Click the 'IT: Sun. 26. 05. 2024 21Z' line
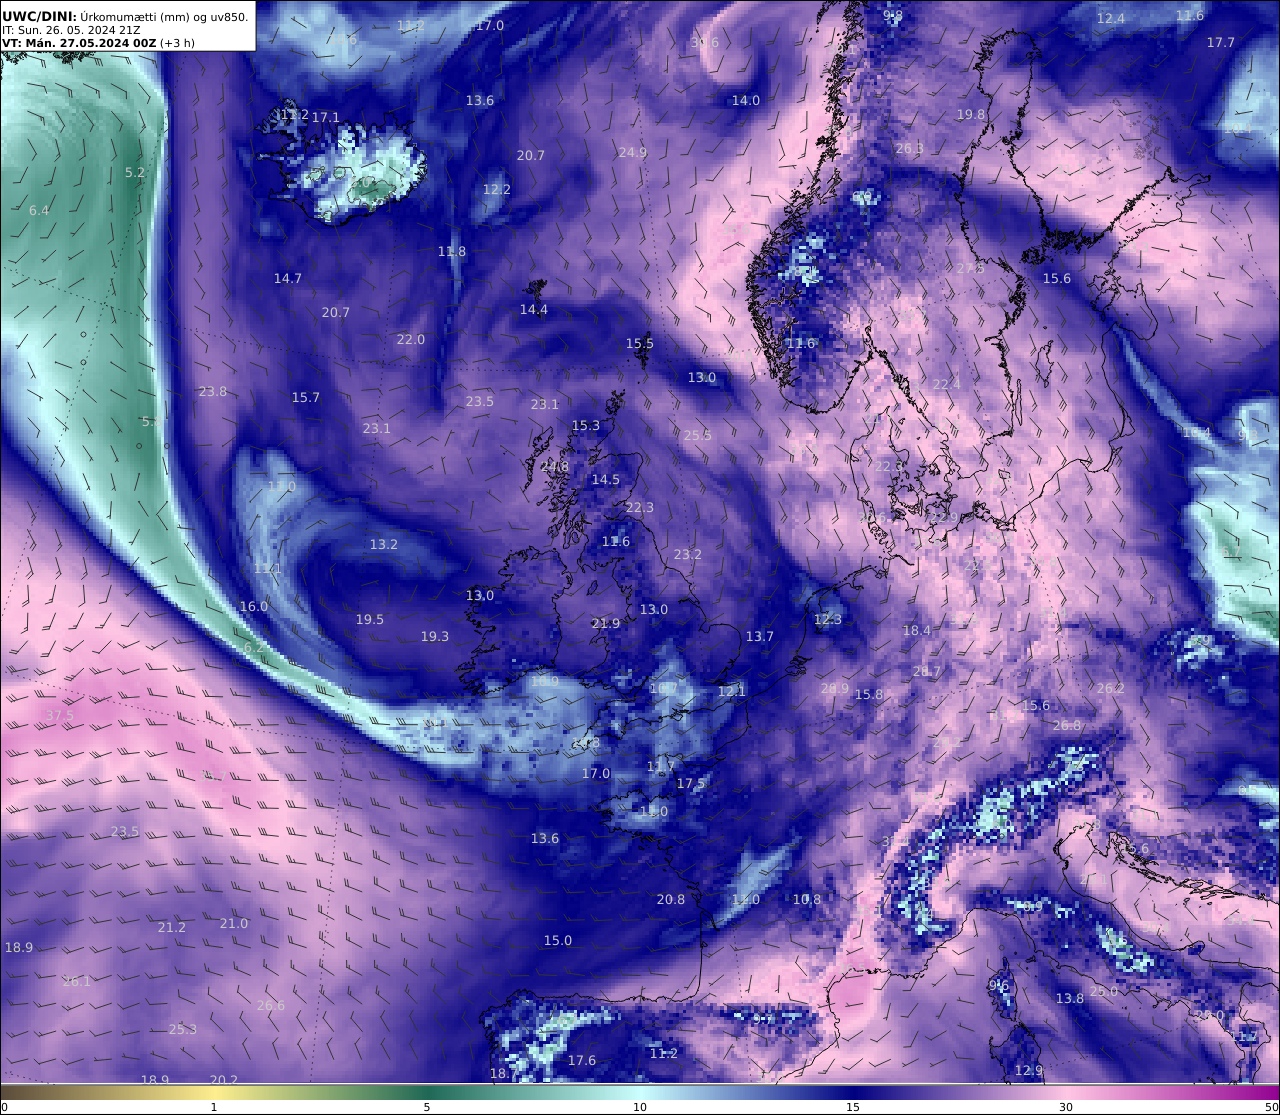The image size is (1280, 1115). 71,29
